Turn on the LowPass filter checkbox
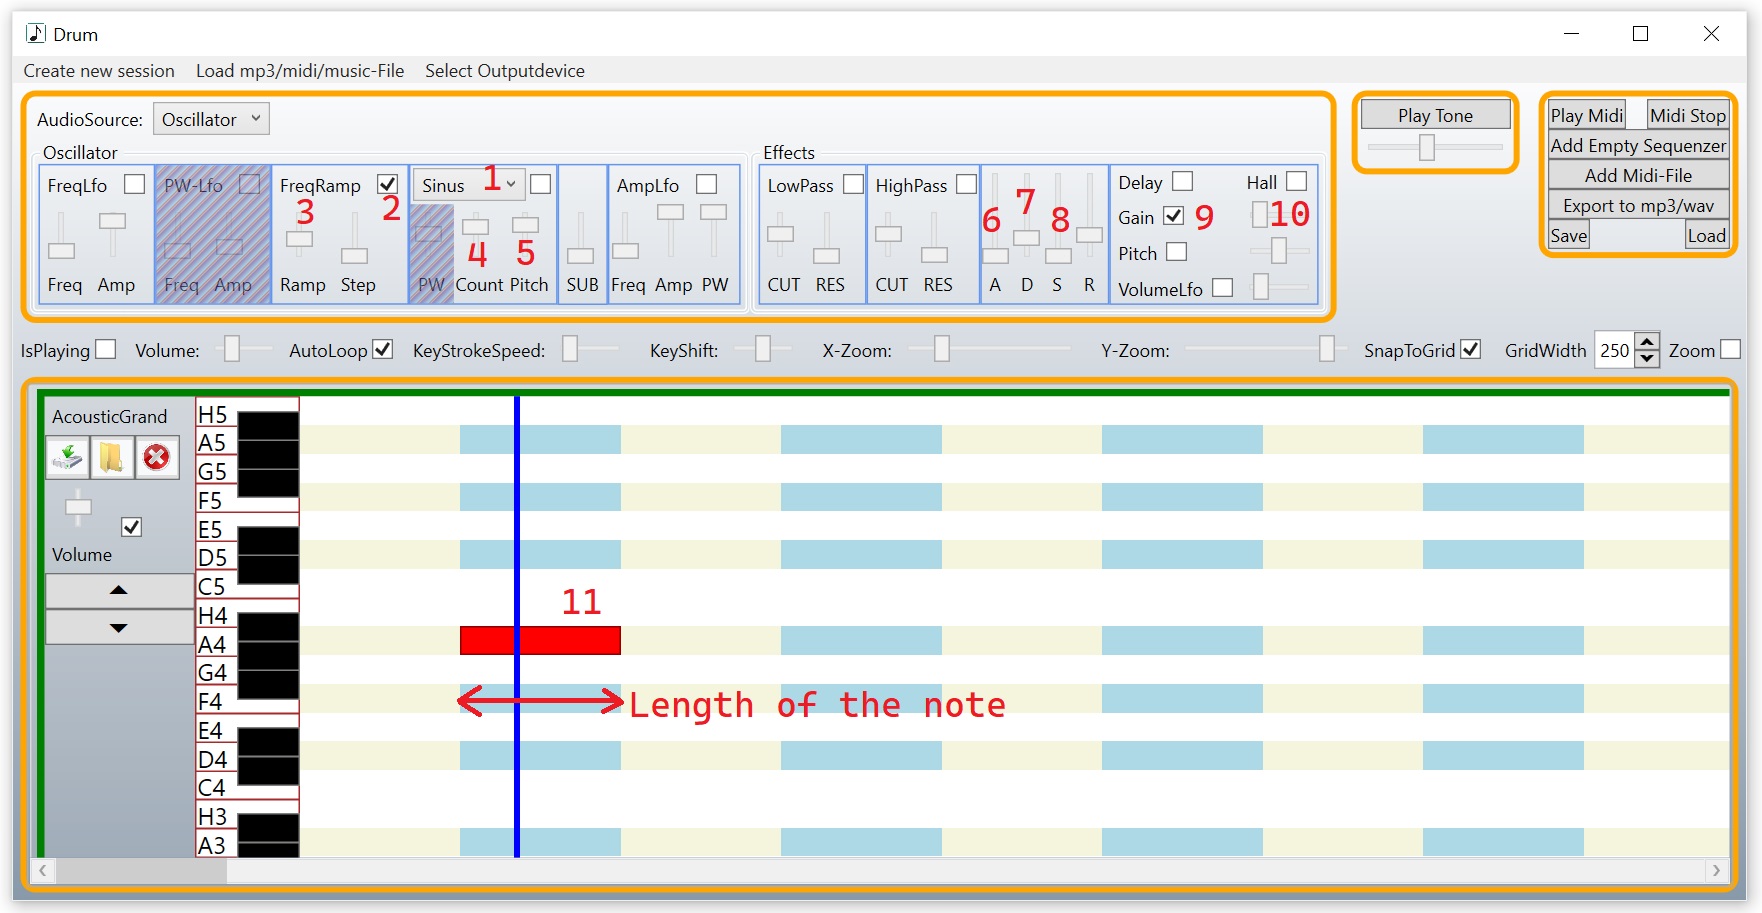Screen dimensions: 1762x913 click(x=853, y=184)
